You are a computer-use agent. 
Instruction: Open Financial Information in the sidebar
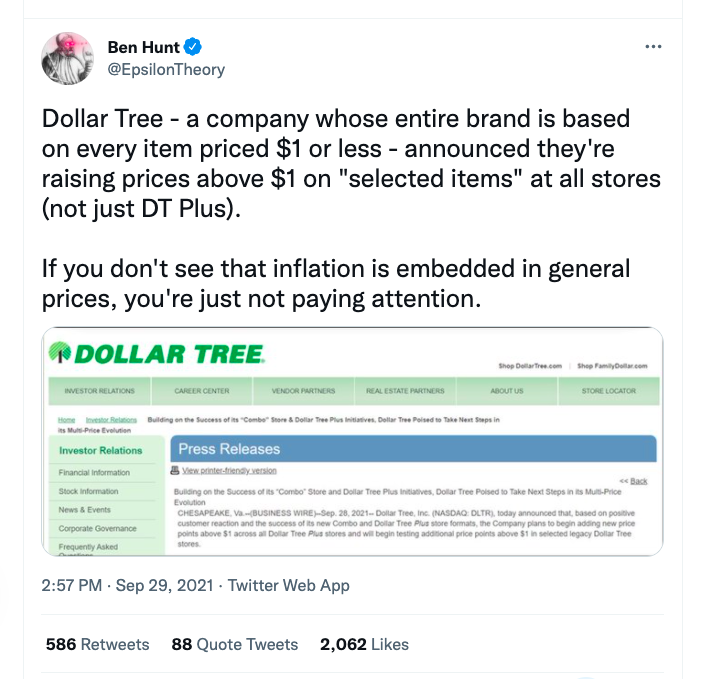95,472
